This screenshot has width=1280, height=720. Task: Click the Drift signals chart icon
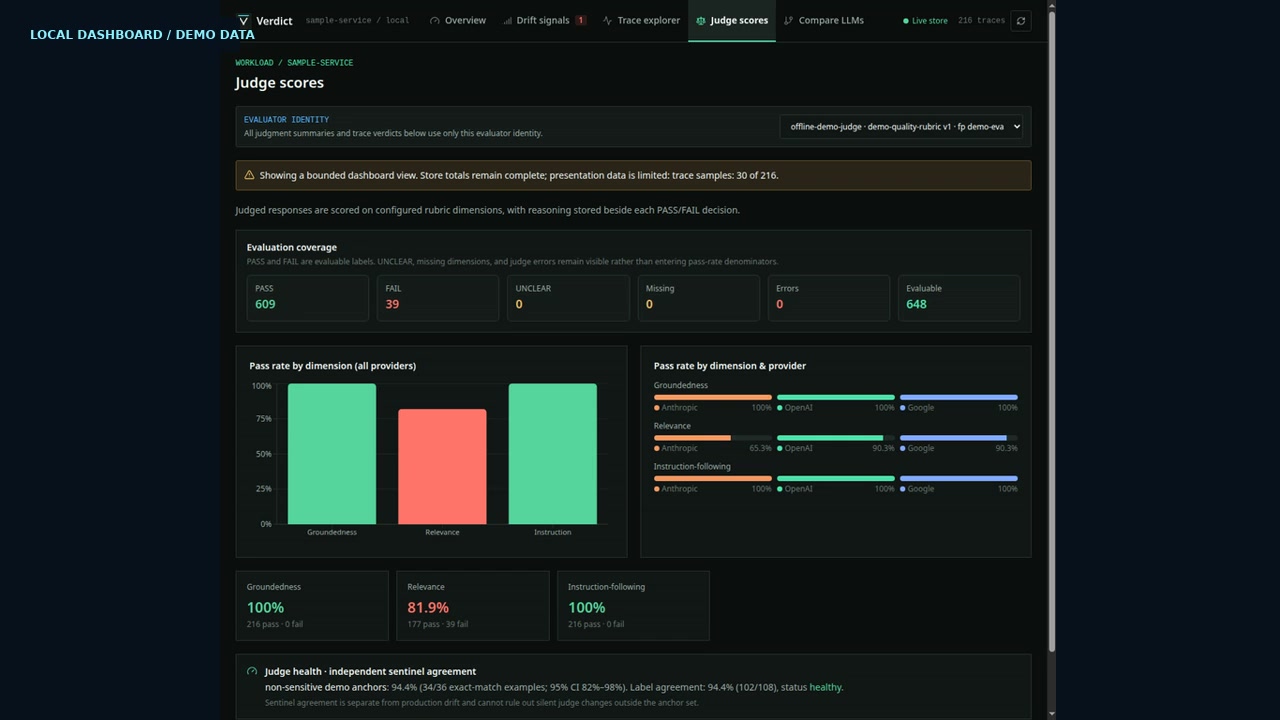(508, 20)
